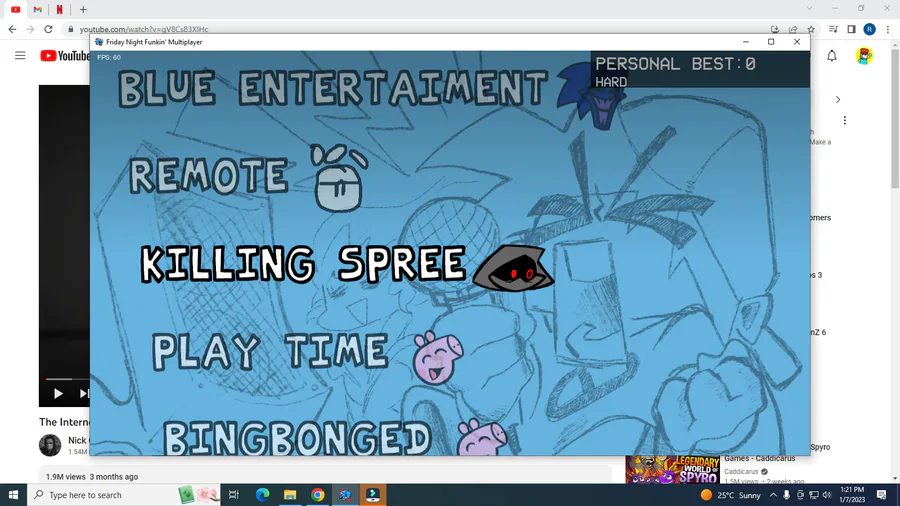Switch to Chrome on the taskbar

317,495
